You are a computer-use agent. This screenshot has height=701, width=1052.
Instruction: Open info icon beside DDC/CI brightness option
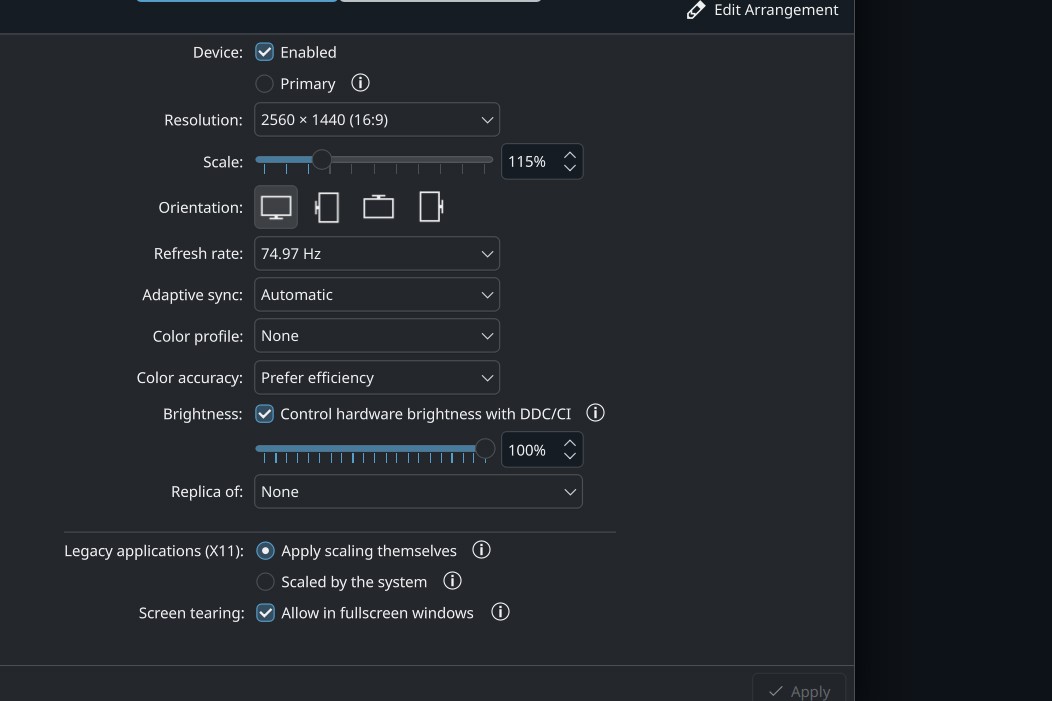click(595, 413)
